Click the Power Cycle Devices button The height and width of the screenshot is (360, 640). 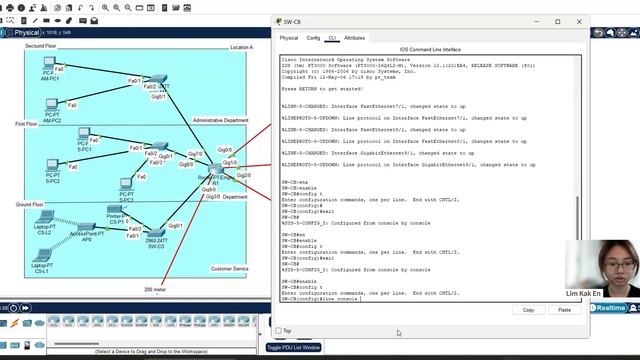[14, 308]
